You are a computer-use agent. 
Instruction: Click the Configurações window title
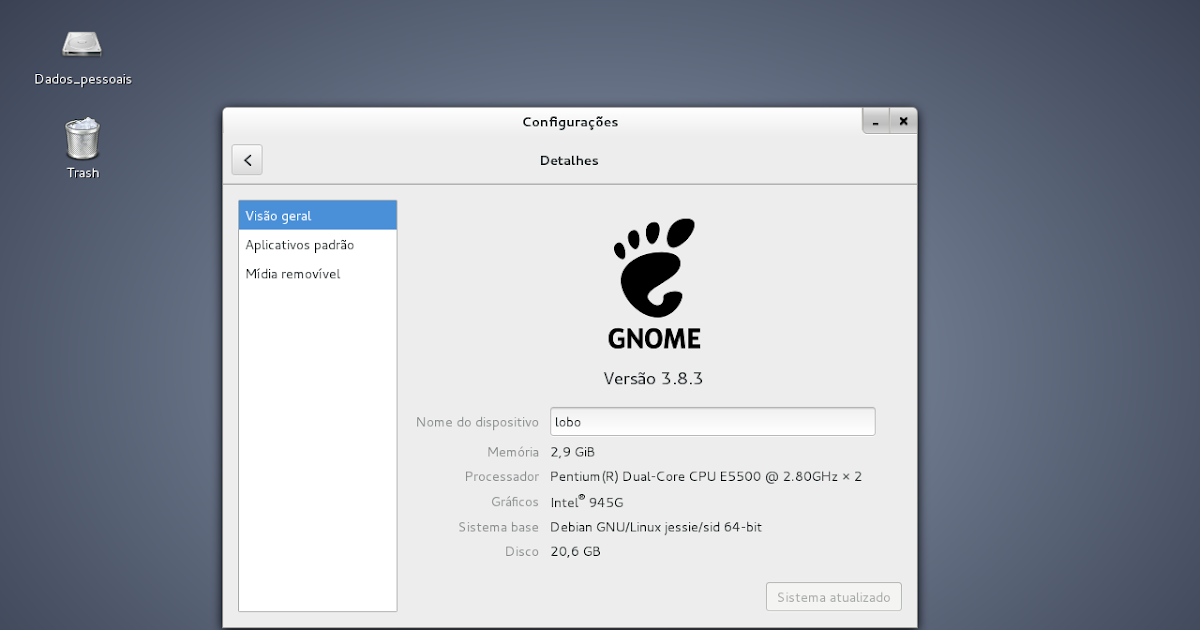click(x=569, y=121)
